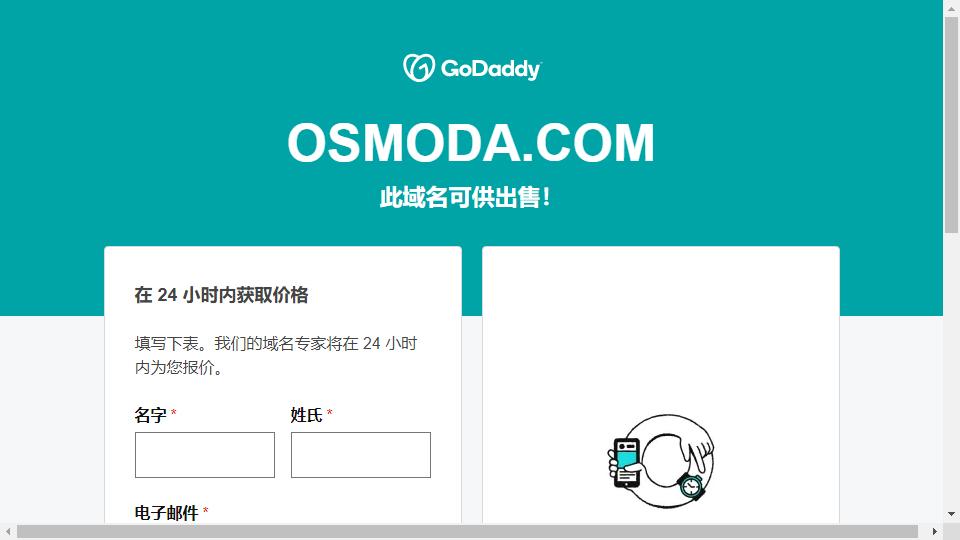Image resolution: width=960 pixels, height=540 pixels.
Task: Click the 姓氏 field label
Action: (306, 415)
